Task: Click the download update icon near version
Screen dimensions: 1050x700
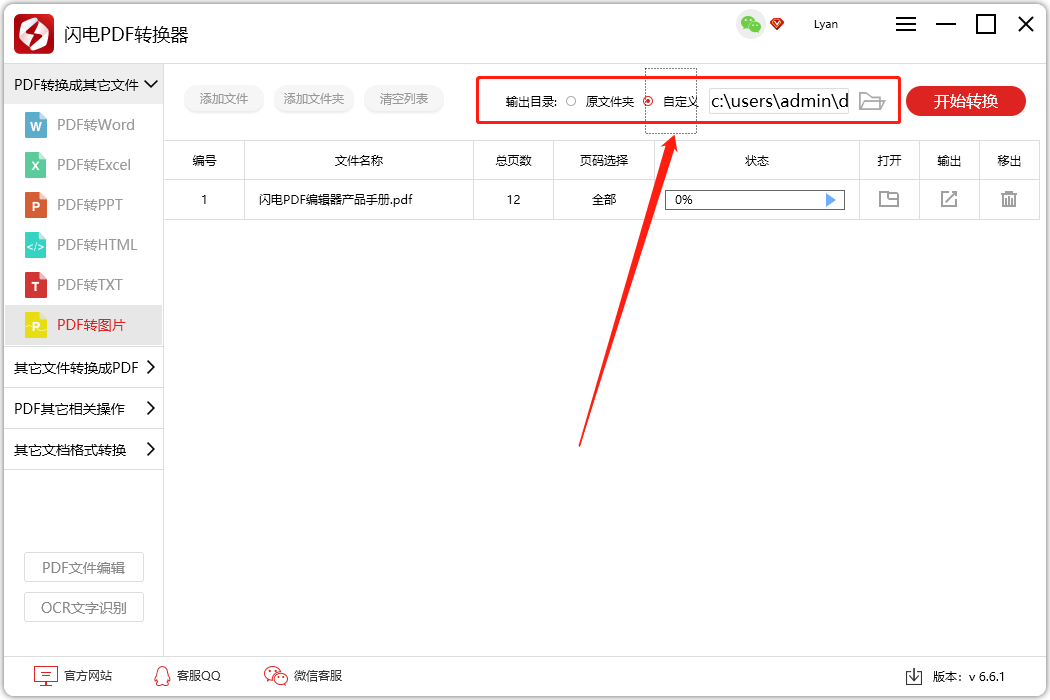Action: pos(913,677)
